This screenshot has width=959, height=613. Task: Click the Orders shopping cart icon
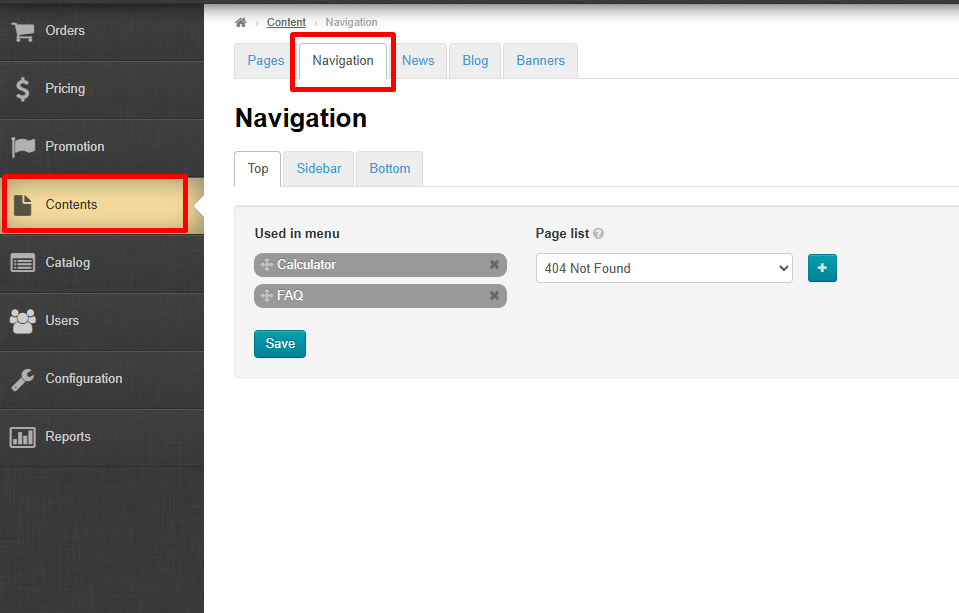coord(23,31)
